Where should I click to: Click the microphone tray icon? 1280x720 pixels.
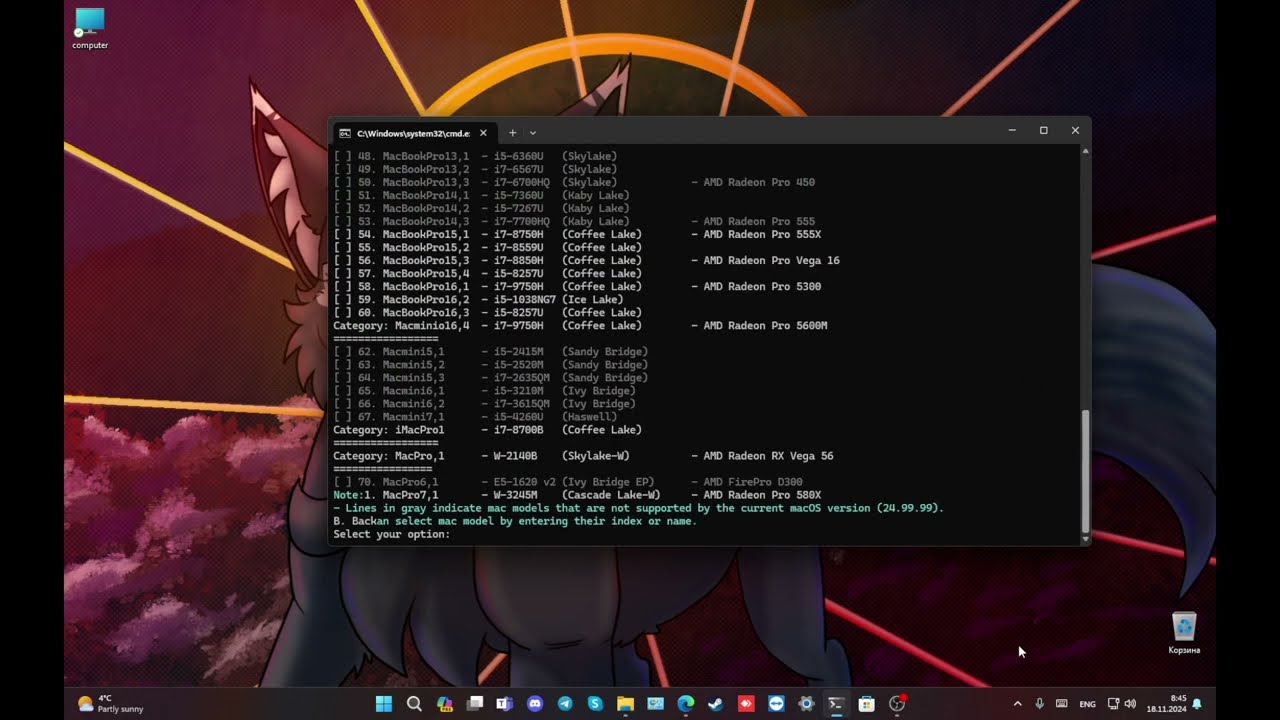pos(1040,704)
